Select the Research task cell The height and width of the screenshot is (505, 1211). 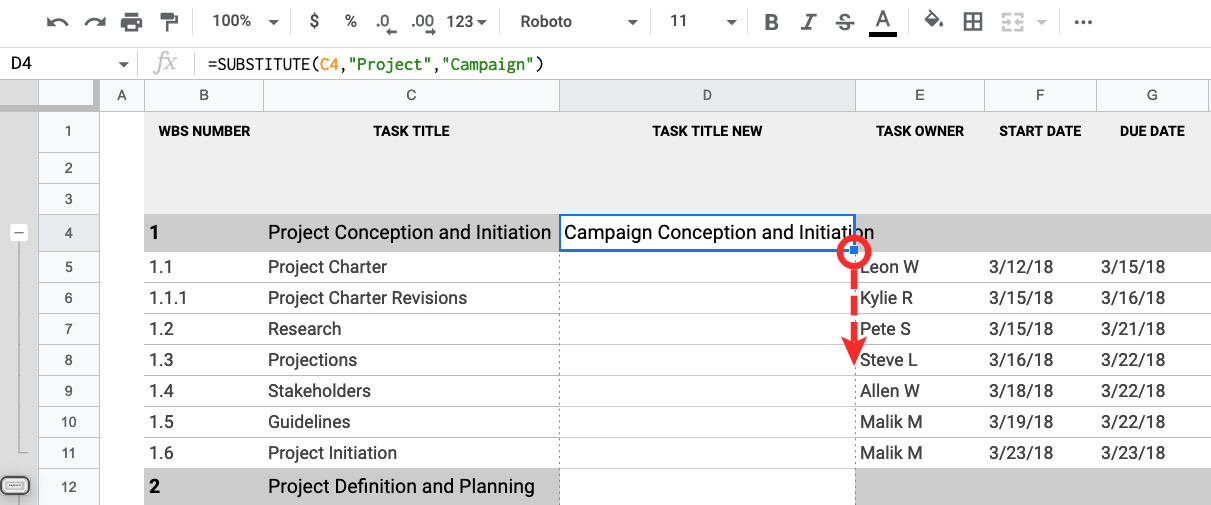click(x=411, y=329)
